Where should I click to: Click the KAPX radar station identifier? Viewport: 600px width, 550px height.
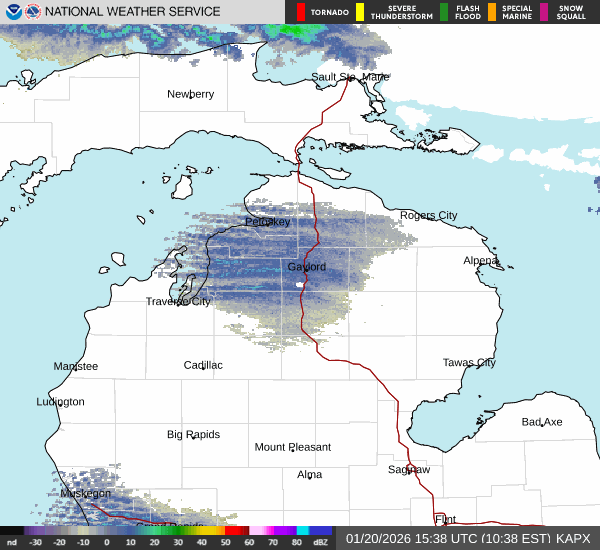(573, 538)
